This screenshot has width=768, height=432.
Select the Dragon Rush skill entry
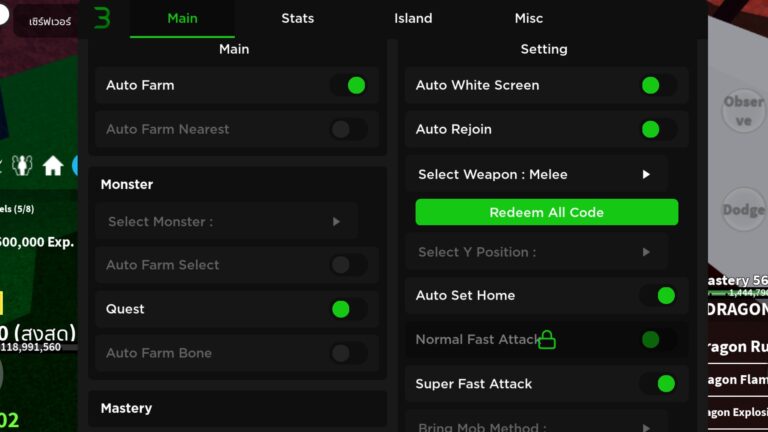(738, 346)
